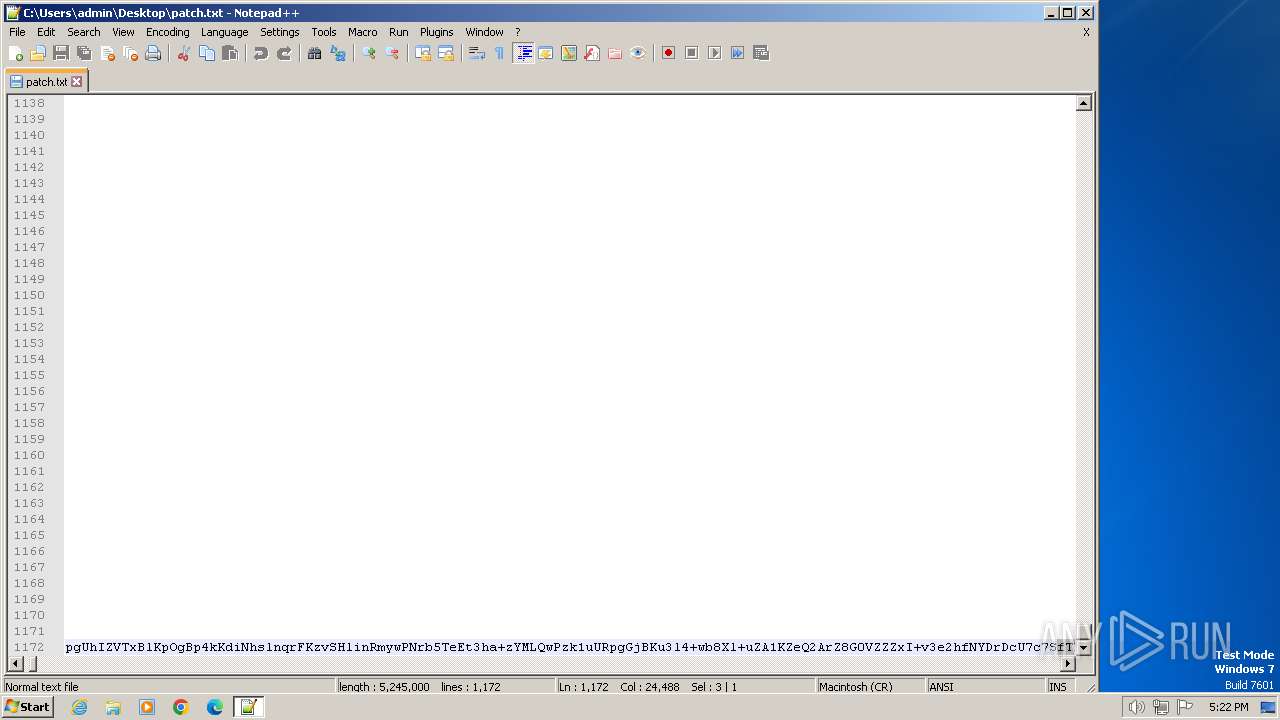Click the Close All toolbar icon
The height and width of the screenshot is (720, 1280).
pyautogui.click(x=130, y=53)
